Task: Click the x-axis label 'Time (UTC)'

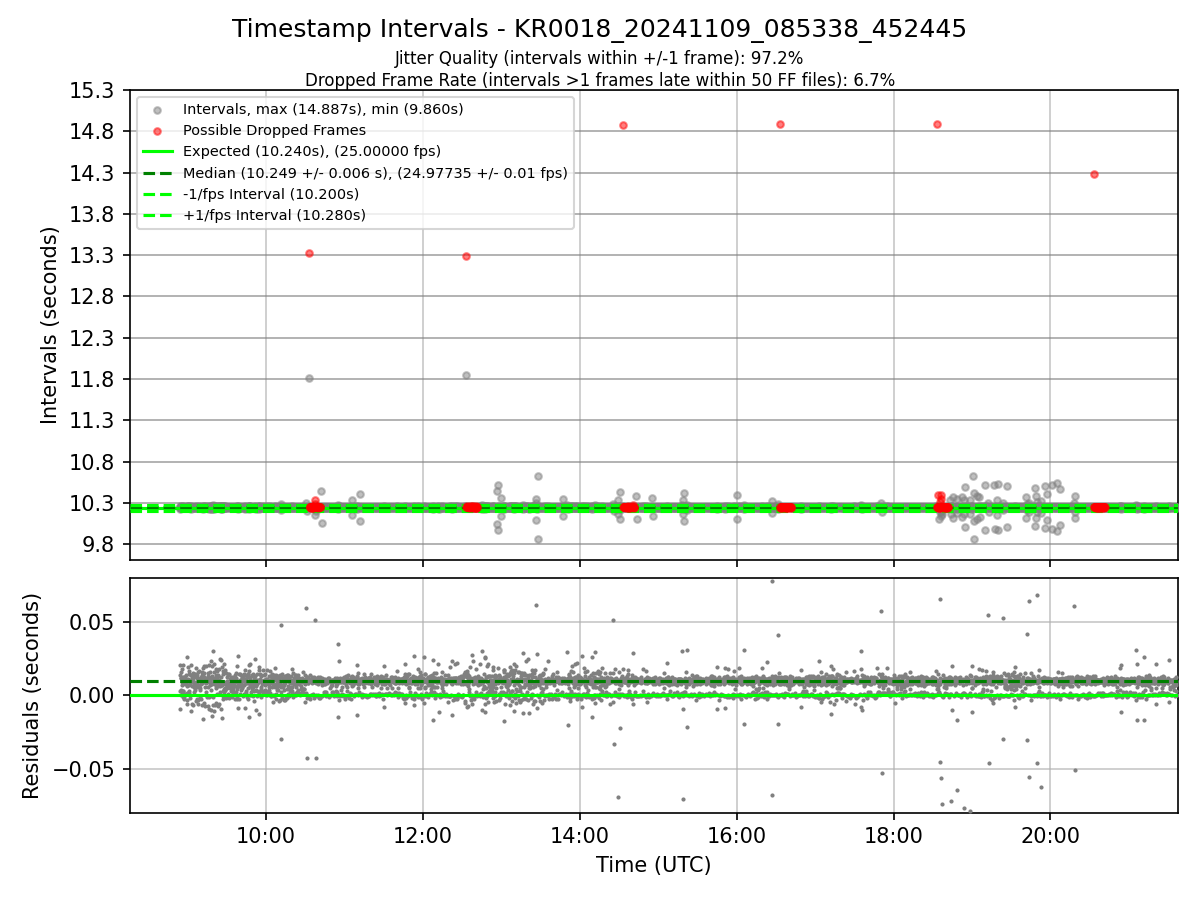Action: click(x=653, y=865)
